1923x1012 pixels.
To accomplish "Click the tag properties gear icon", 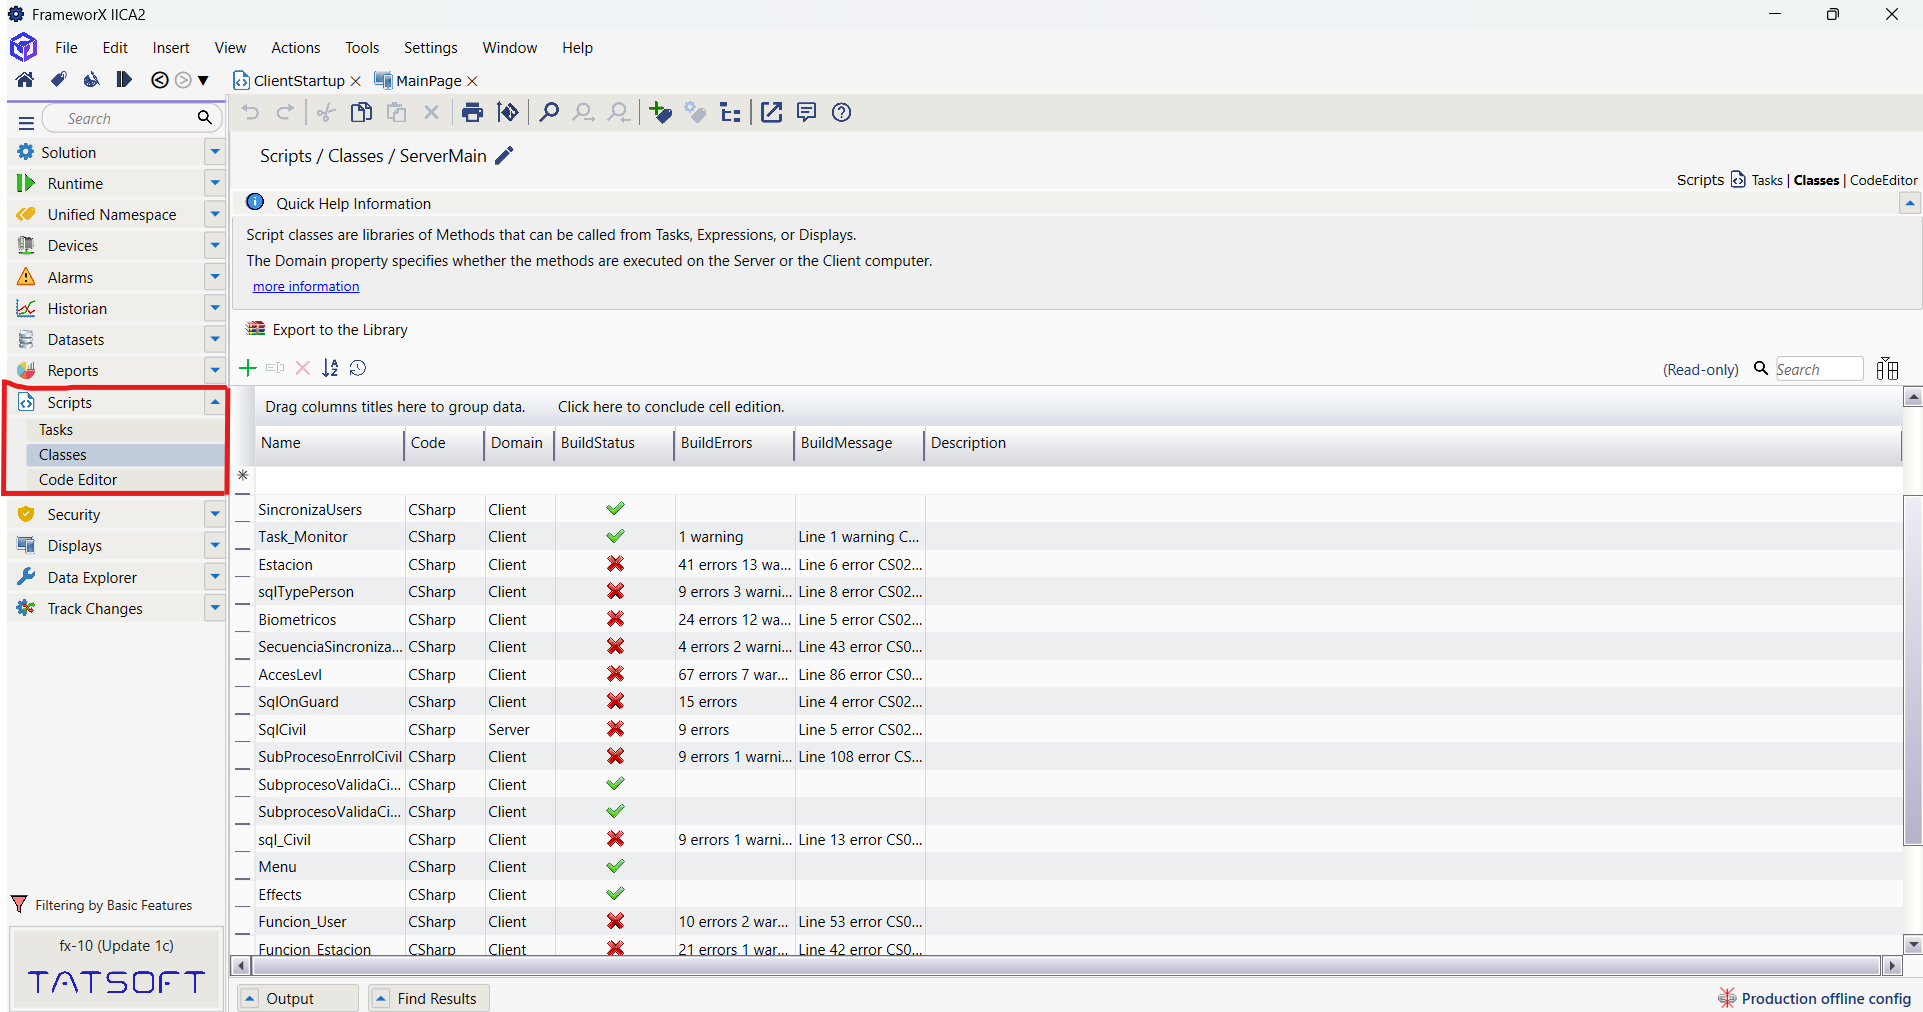I will 695,112.
